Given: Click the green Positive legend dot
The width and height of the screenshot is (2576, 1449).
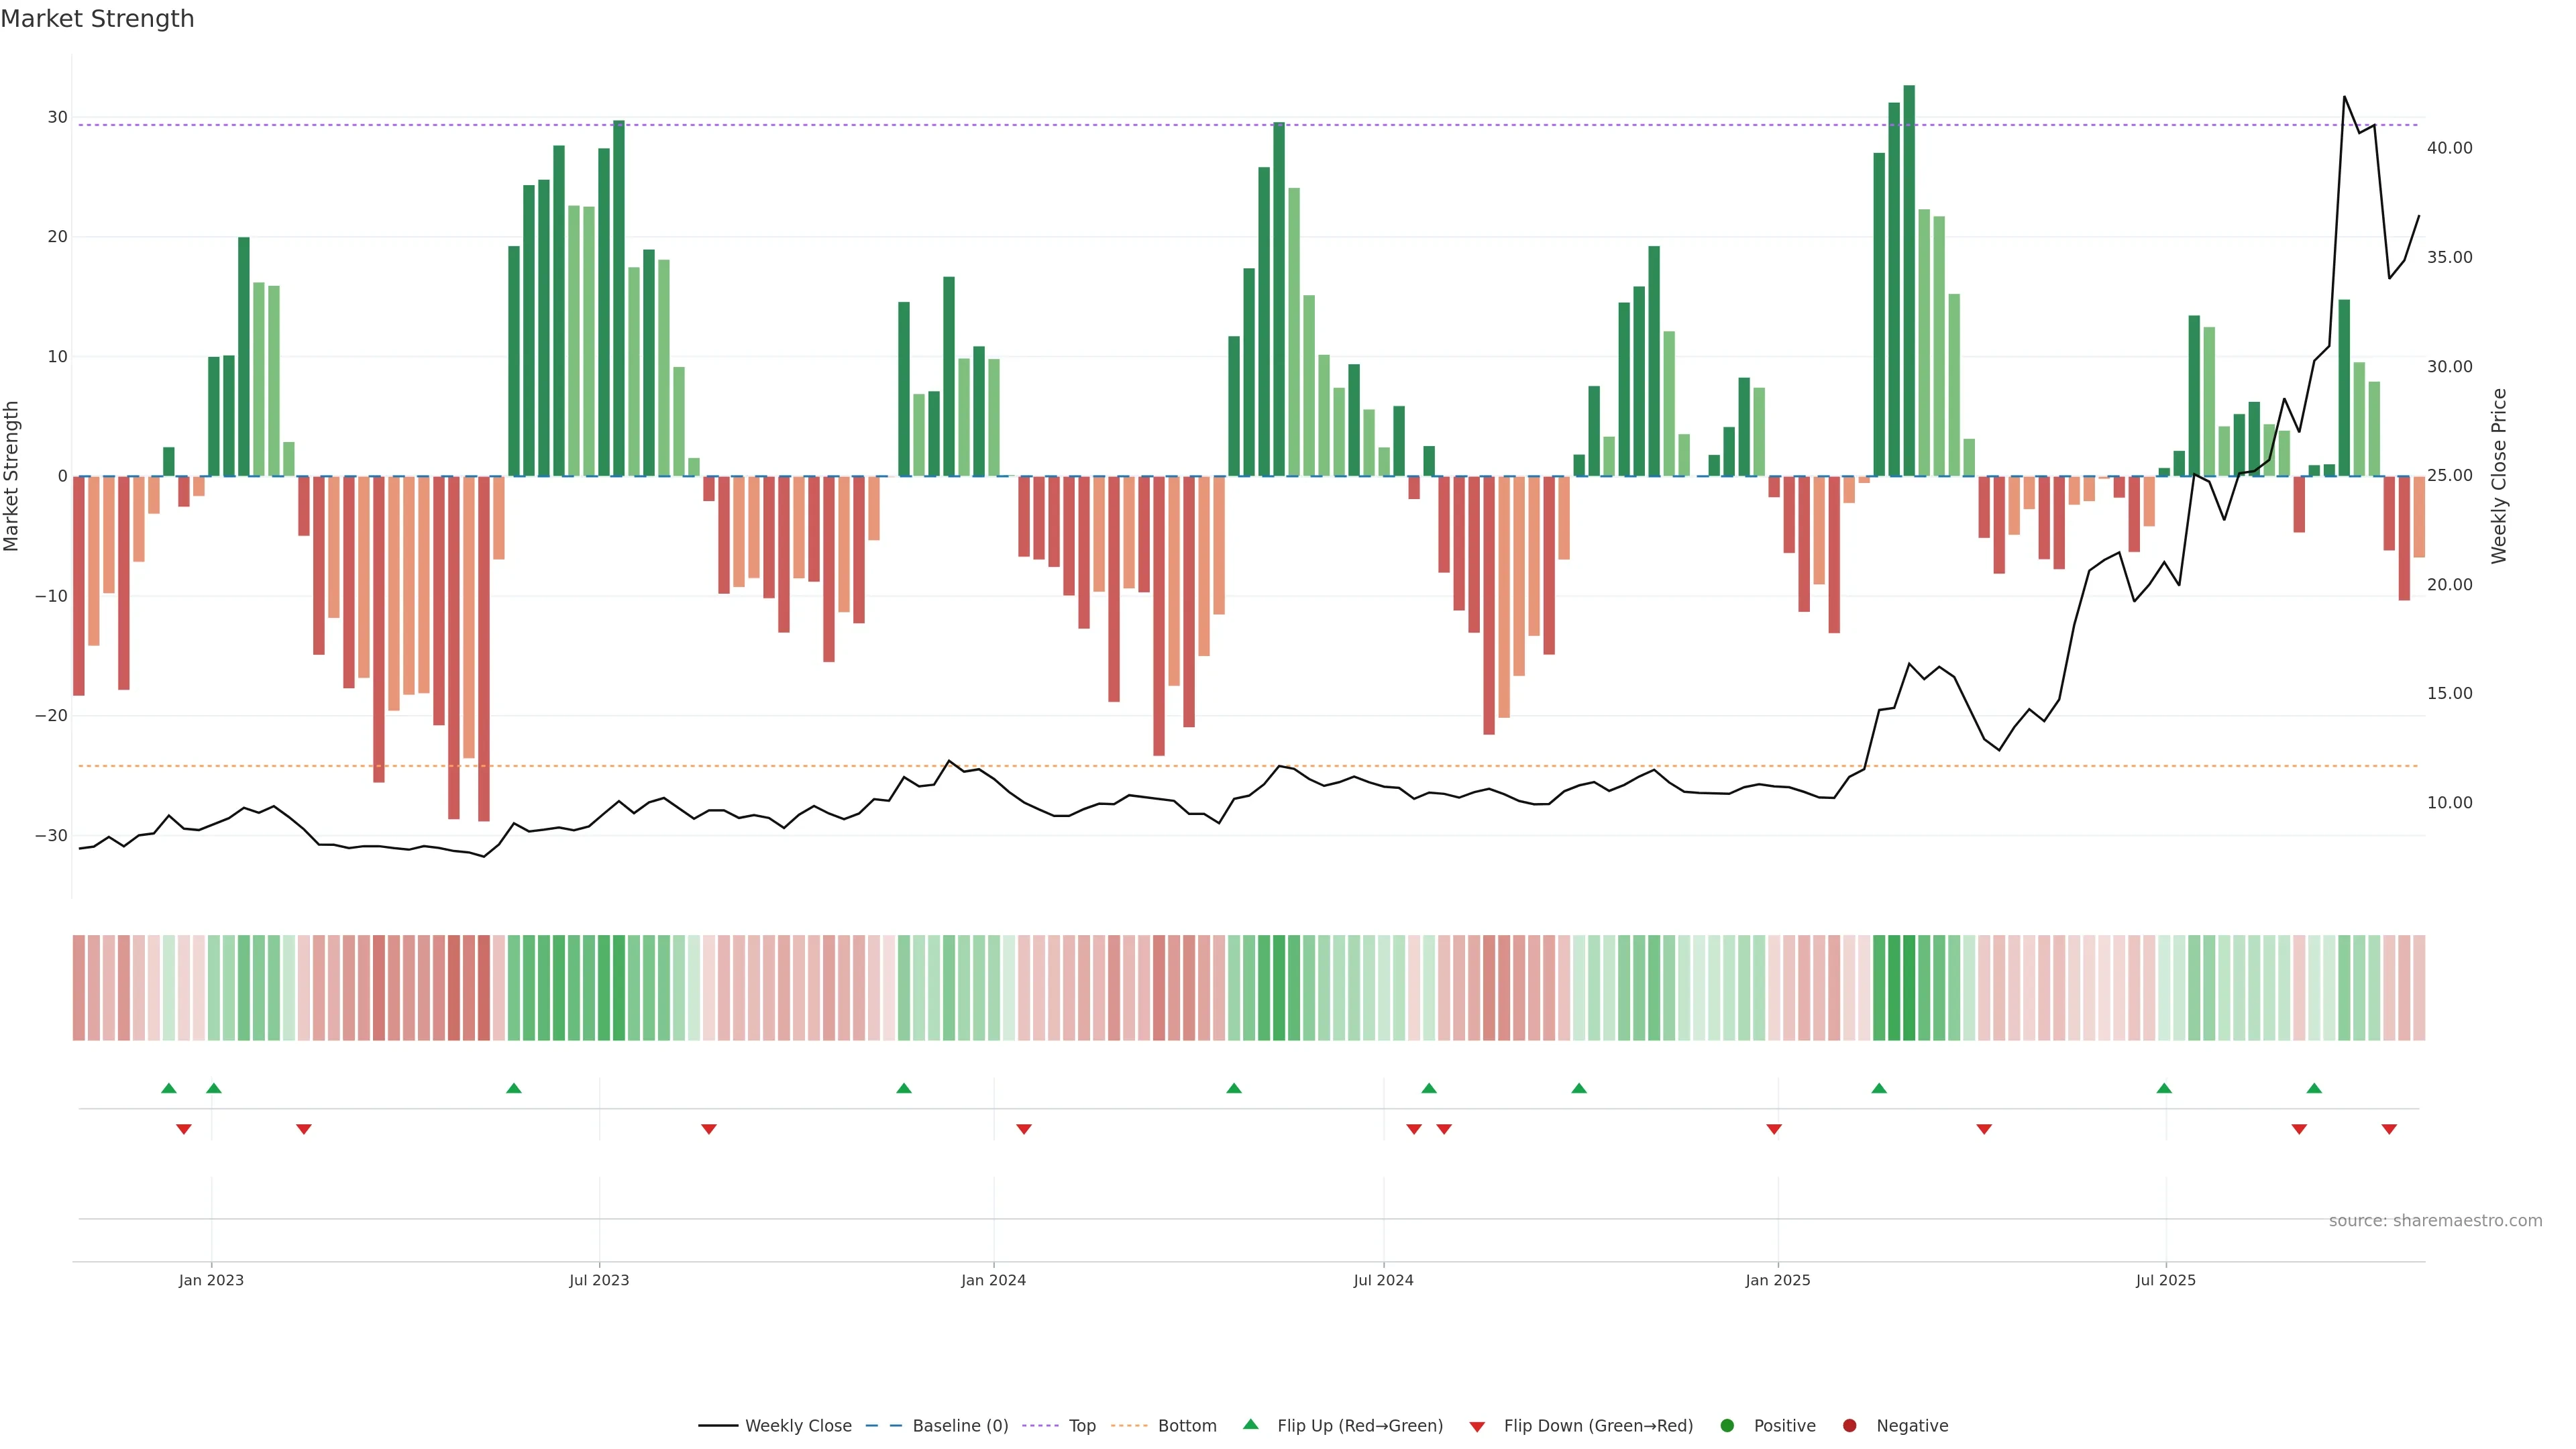Looking at the screenshot, I should tap(1727, 1426).
